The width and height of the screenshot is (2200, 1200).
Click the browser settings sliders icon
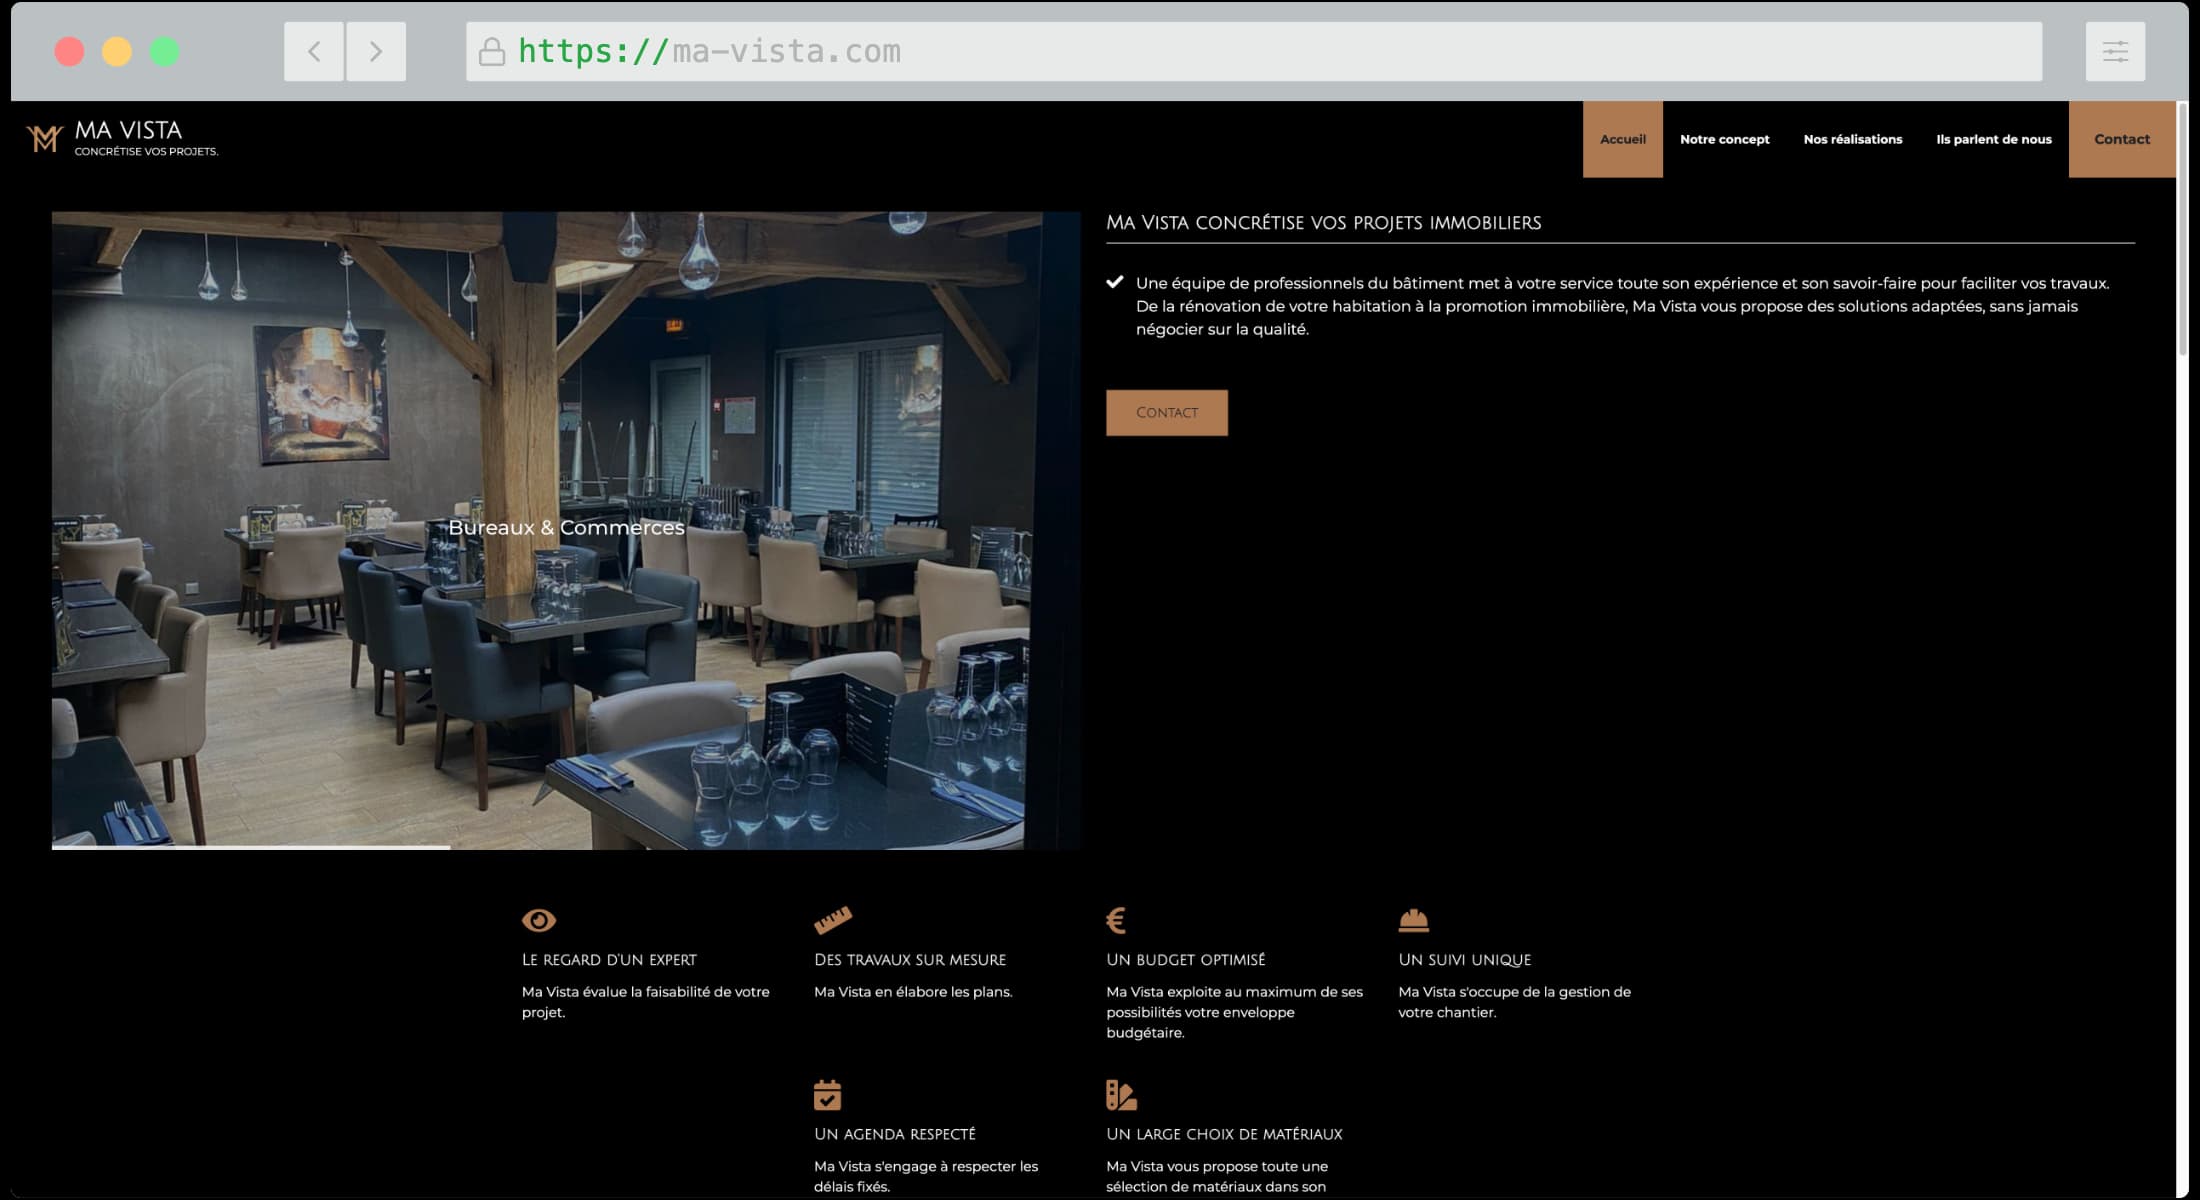point(2115,51)
